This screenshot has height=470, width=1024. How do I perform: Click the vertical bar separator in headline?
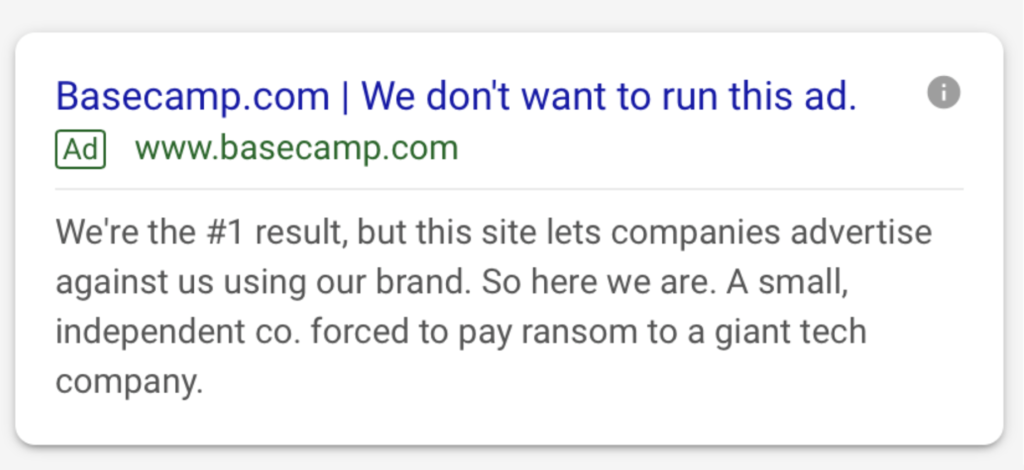point(345,98)
